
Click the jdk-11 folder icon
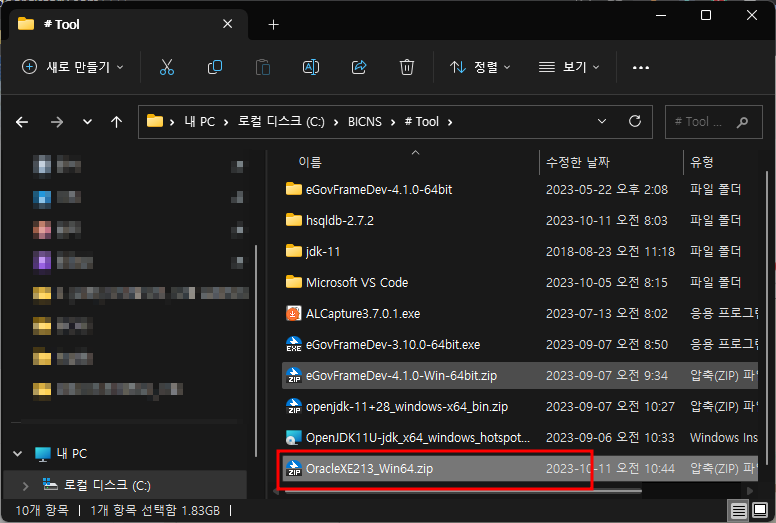293,251
